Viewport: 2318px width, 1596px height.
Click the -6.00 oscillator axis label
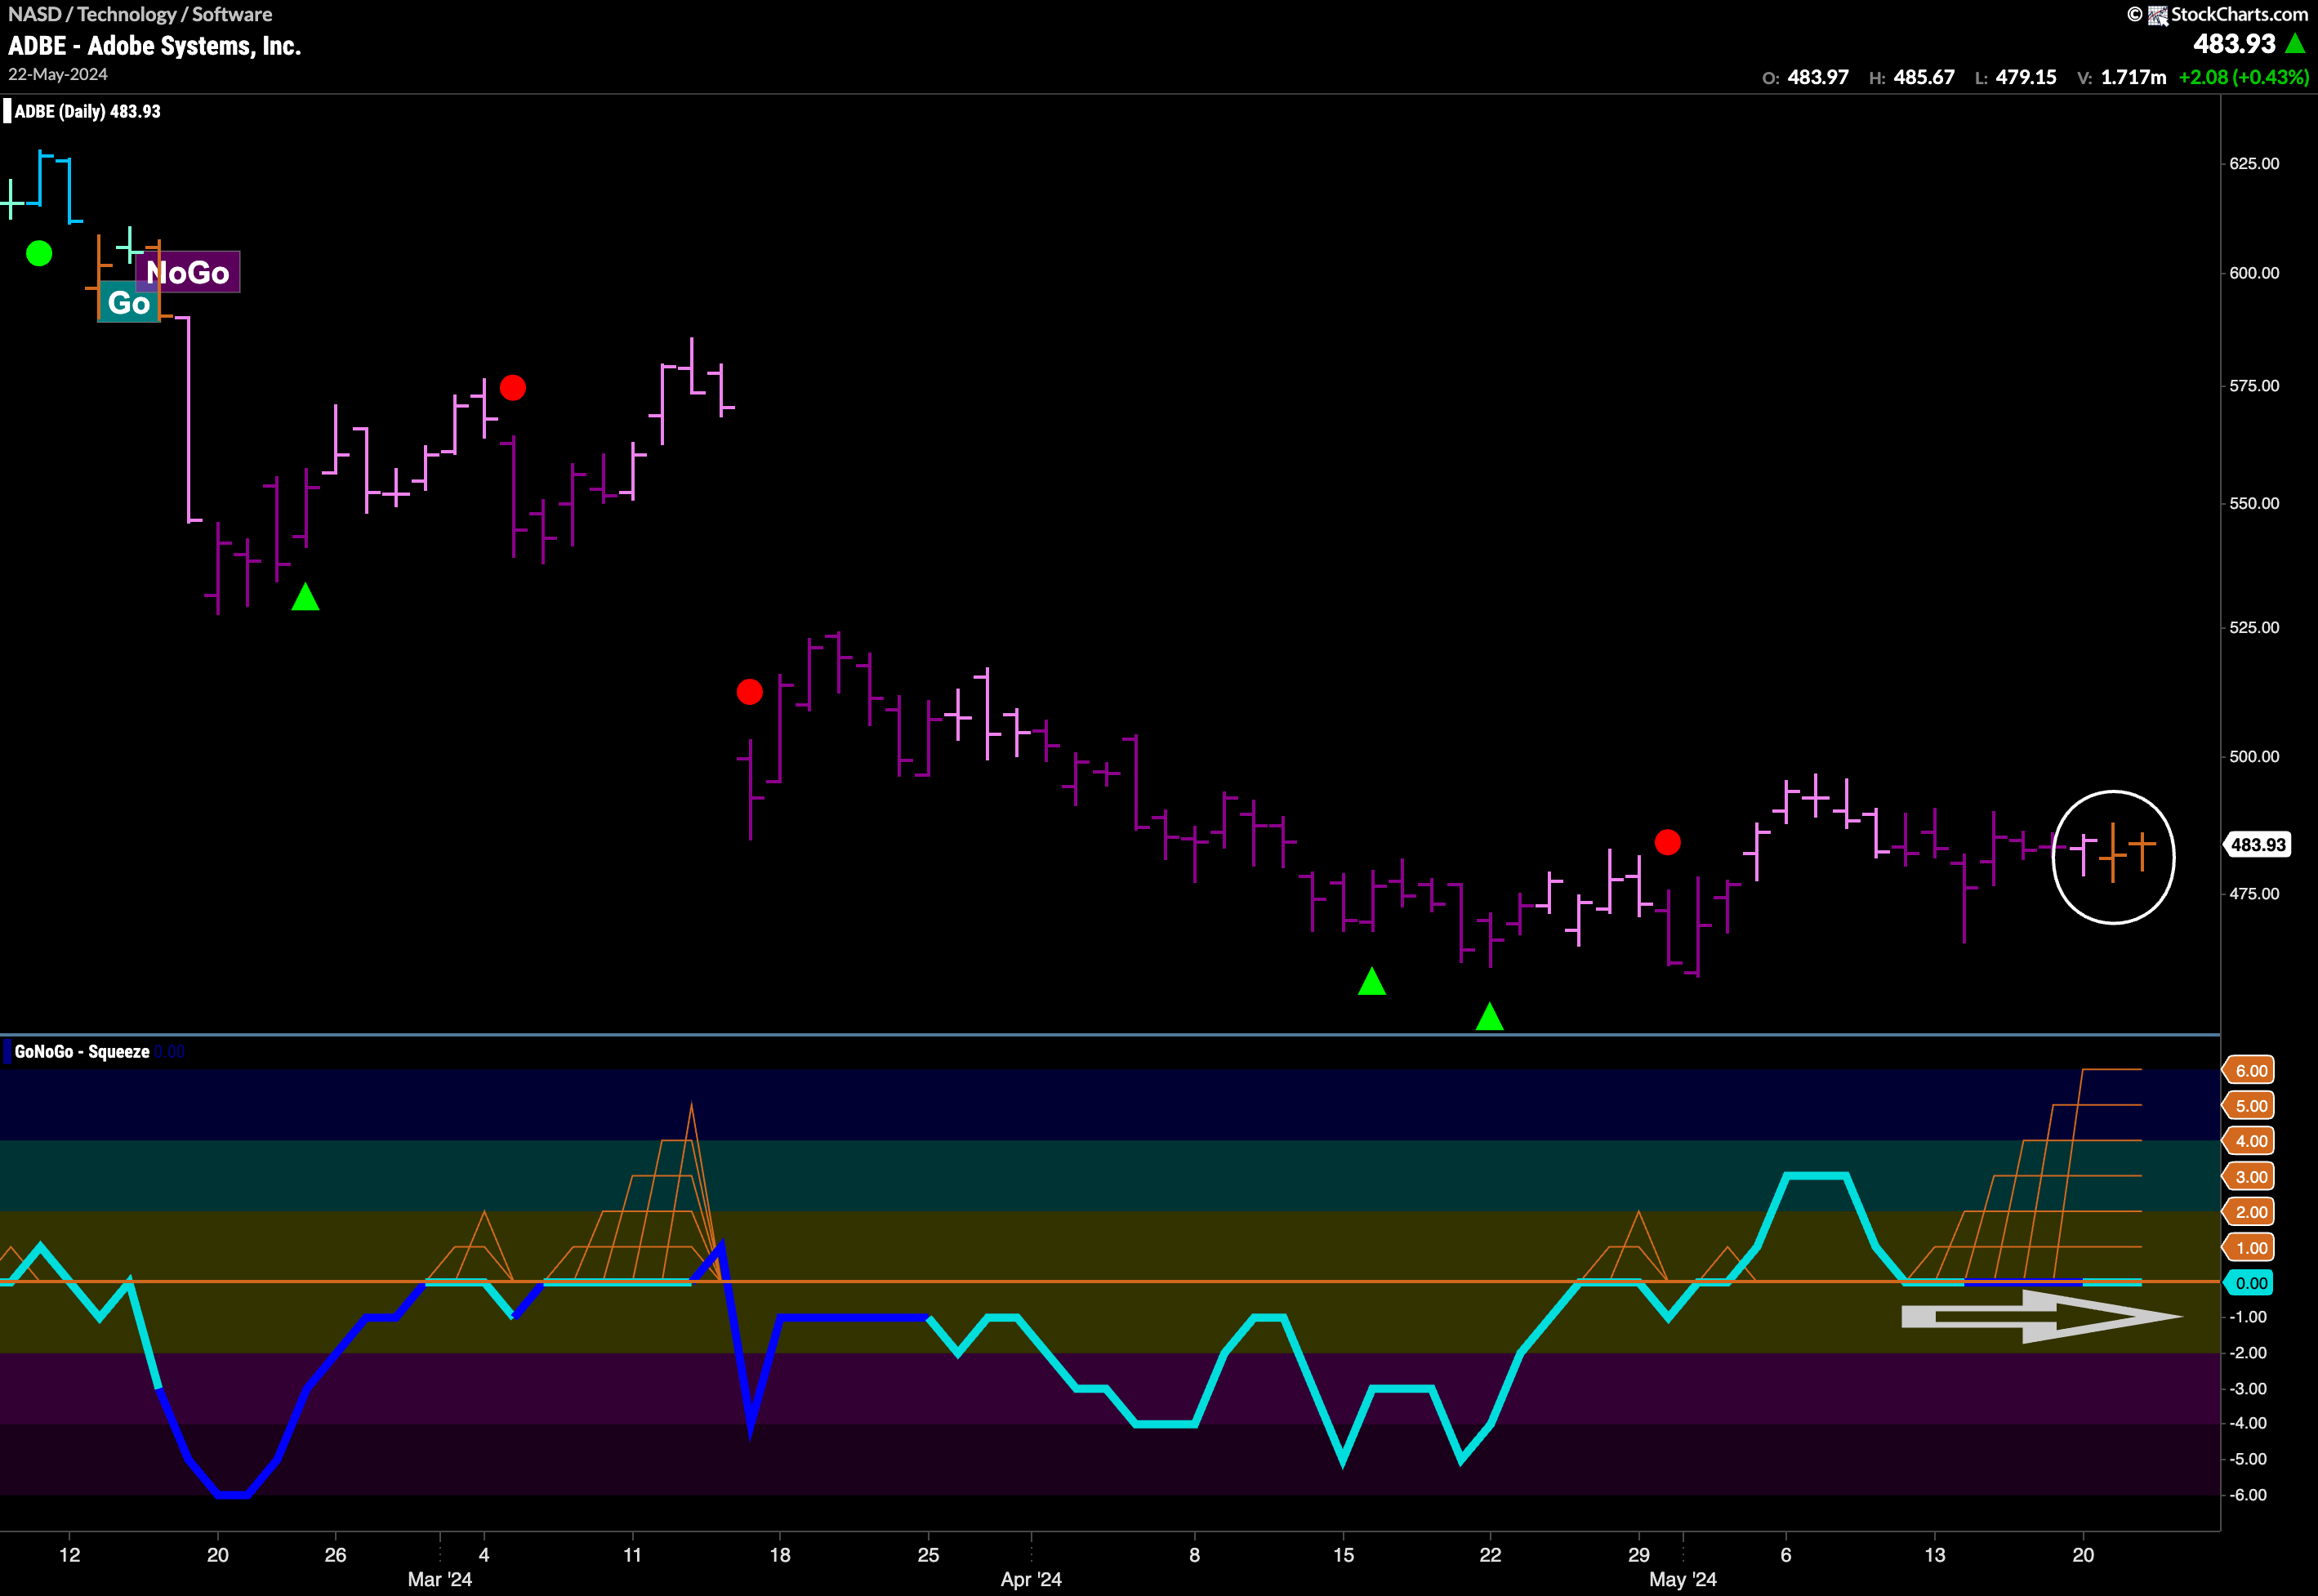pyautogui.click(x=2248, y=1495)
